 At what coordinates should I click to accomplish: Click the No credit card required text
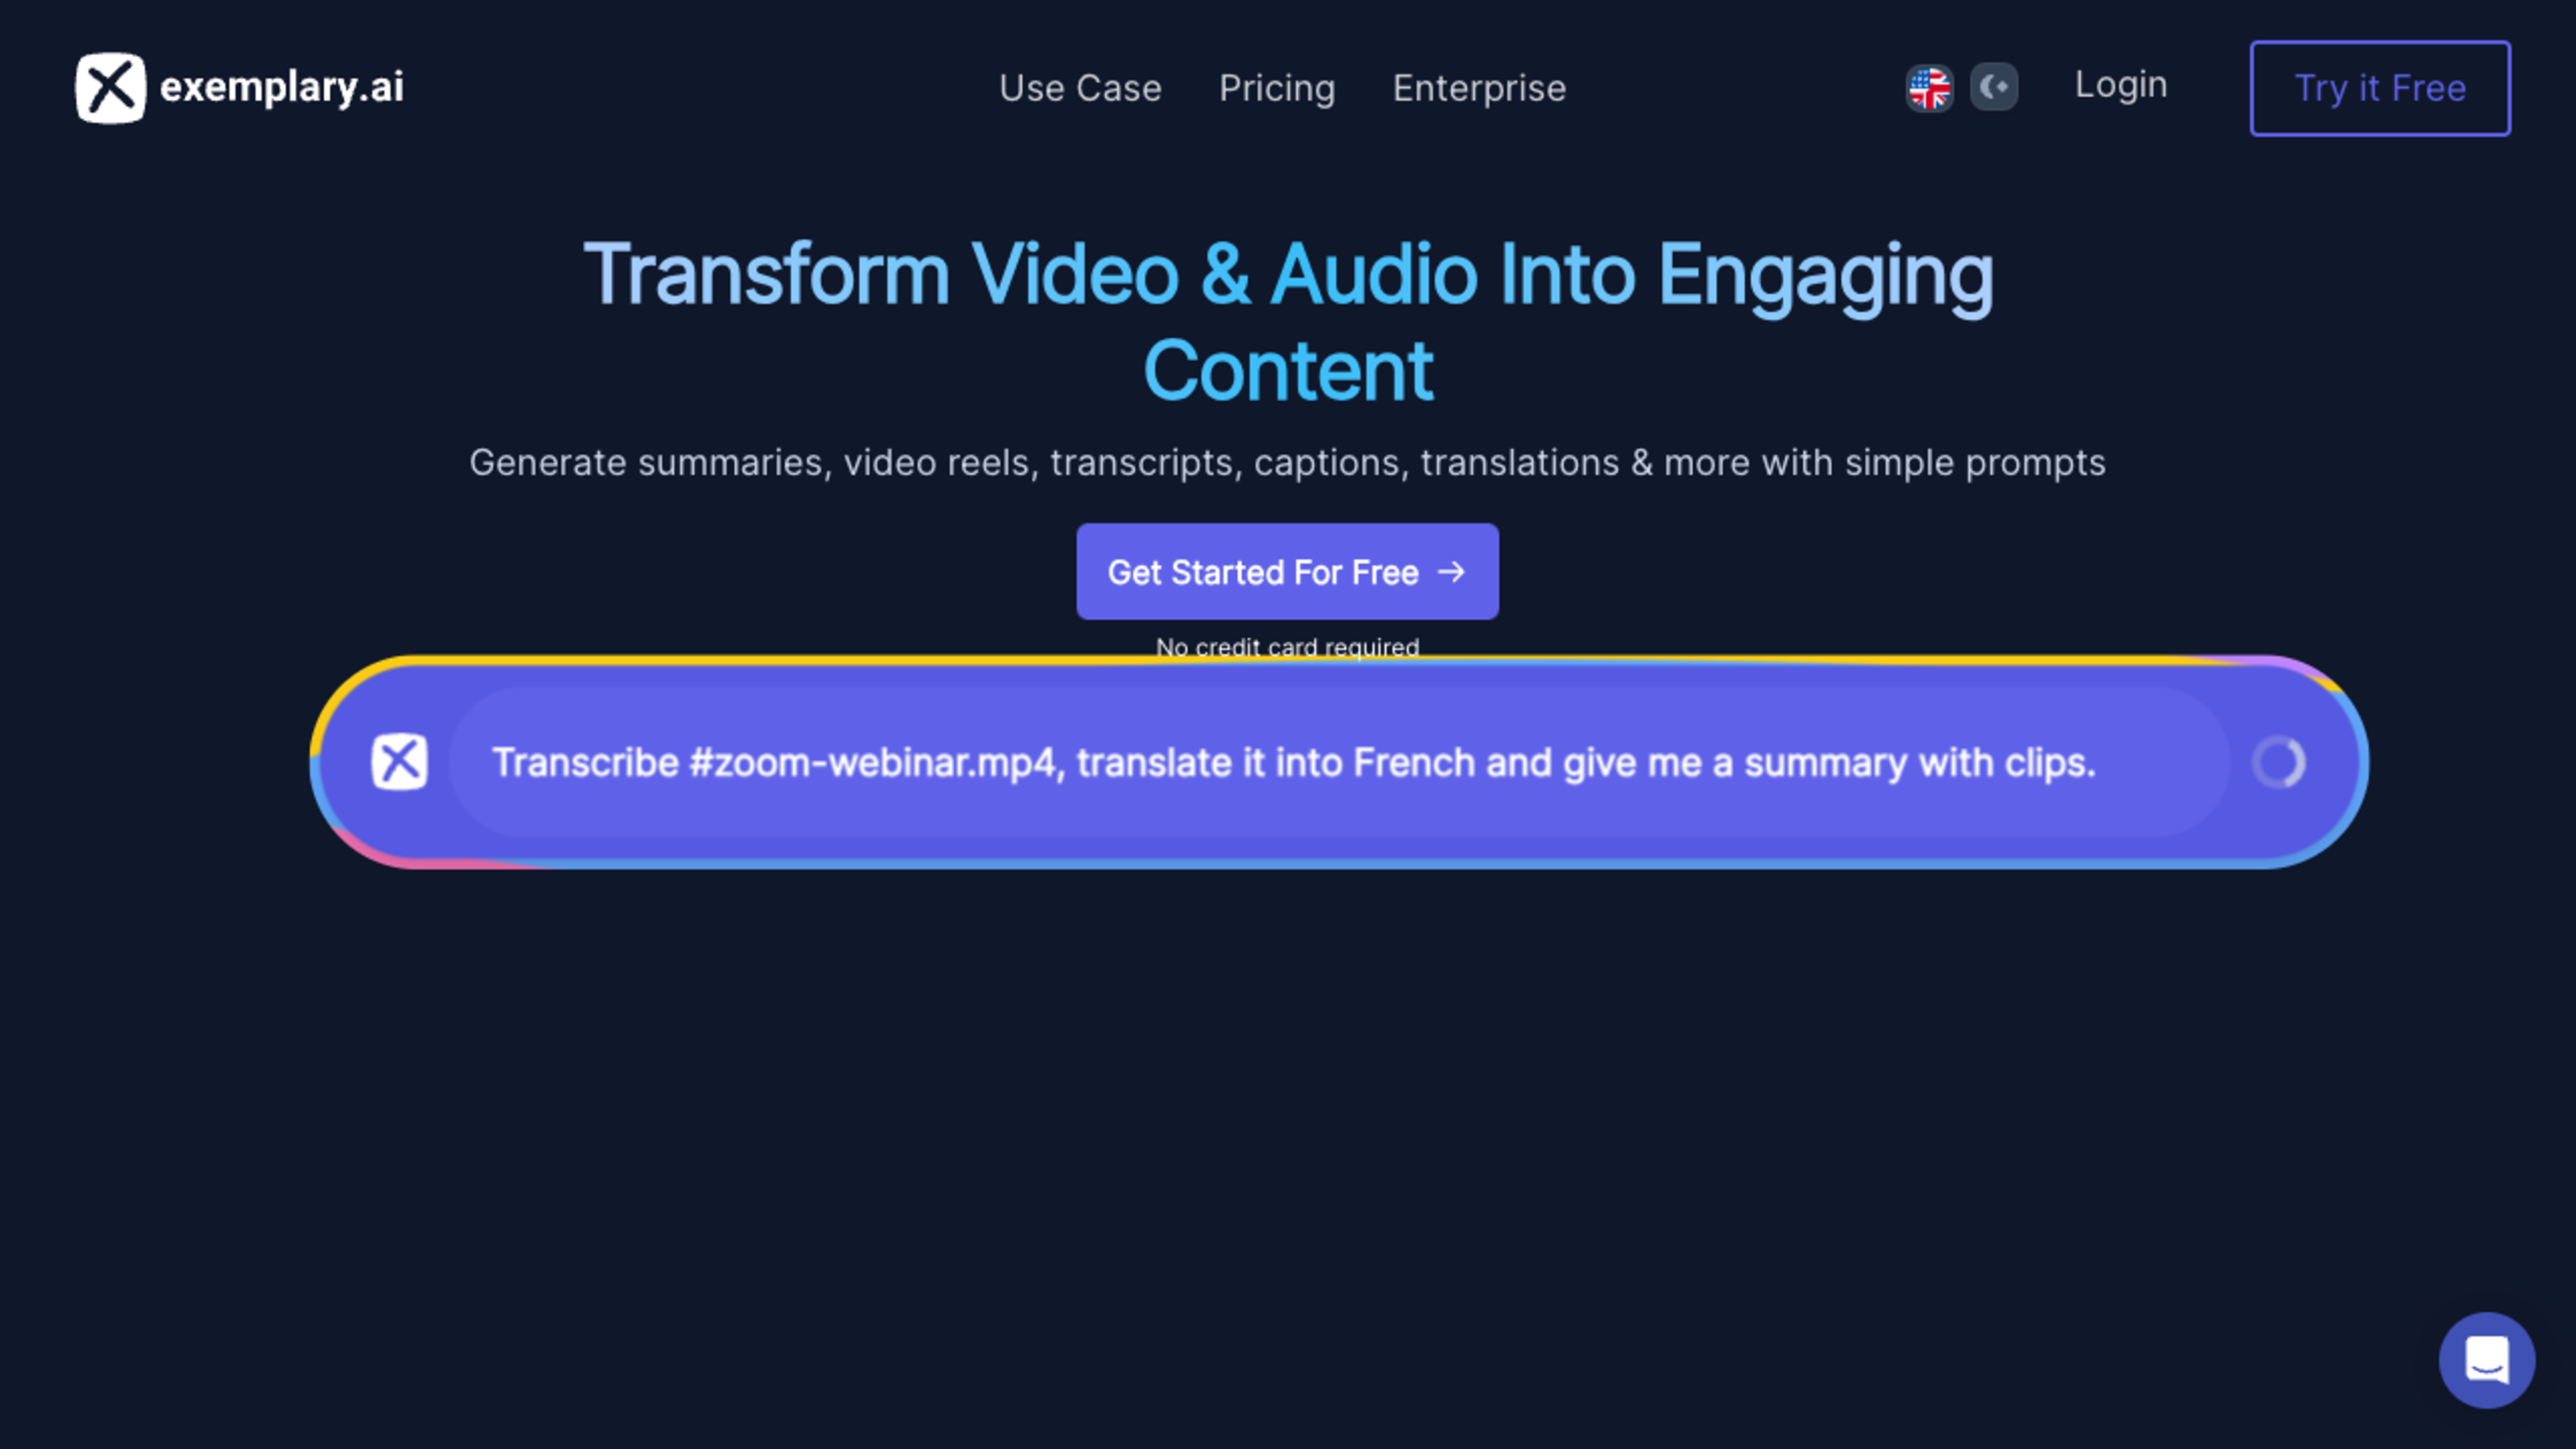(1287, 647)
